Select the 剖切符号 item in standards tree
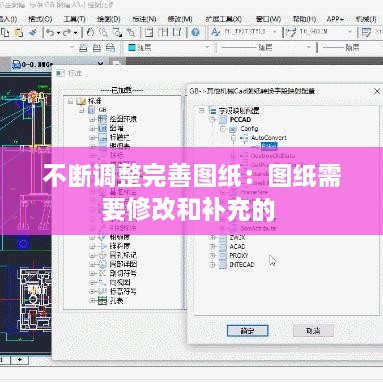Image resolution: width=383 pixels, height=383 pixels. [123, 273]
